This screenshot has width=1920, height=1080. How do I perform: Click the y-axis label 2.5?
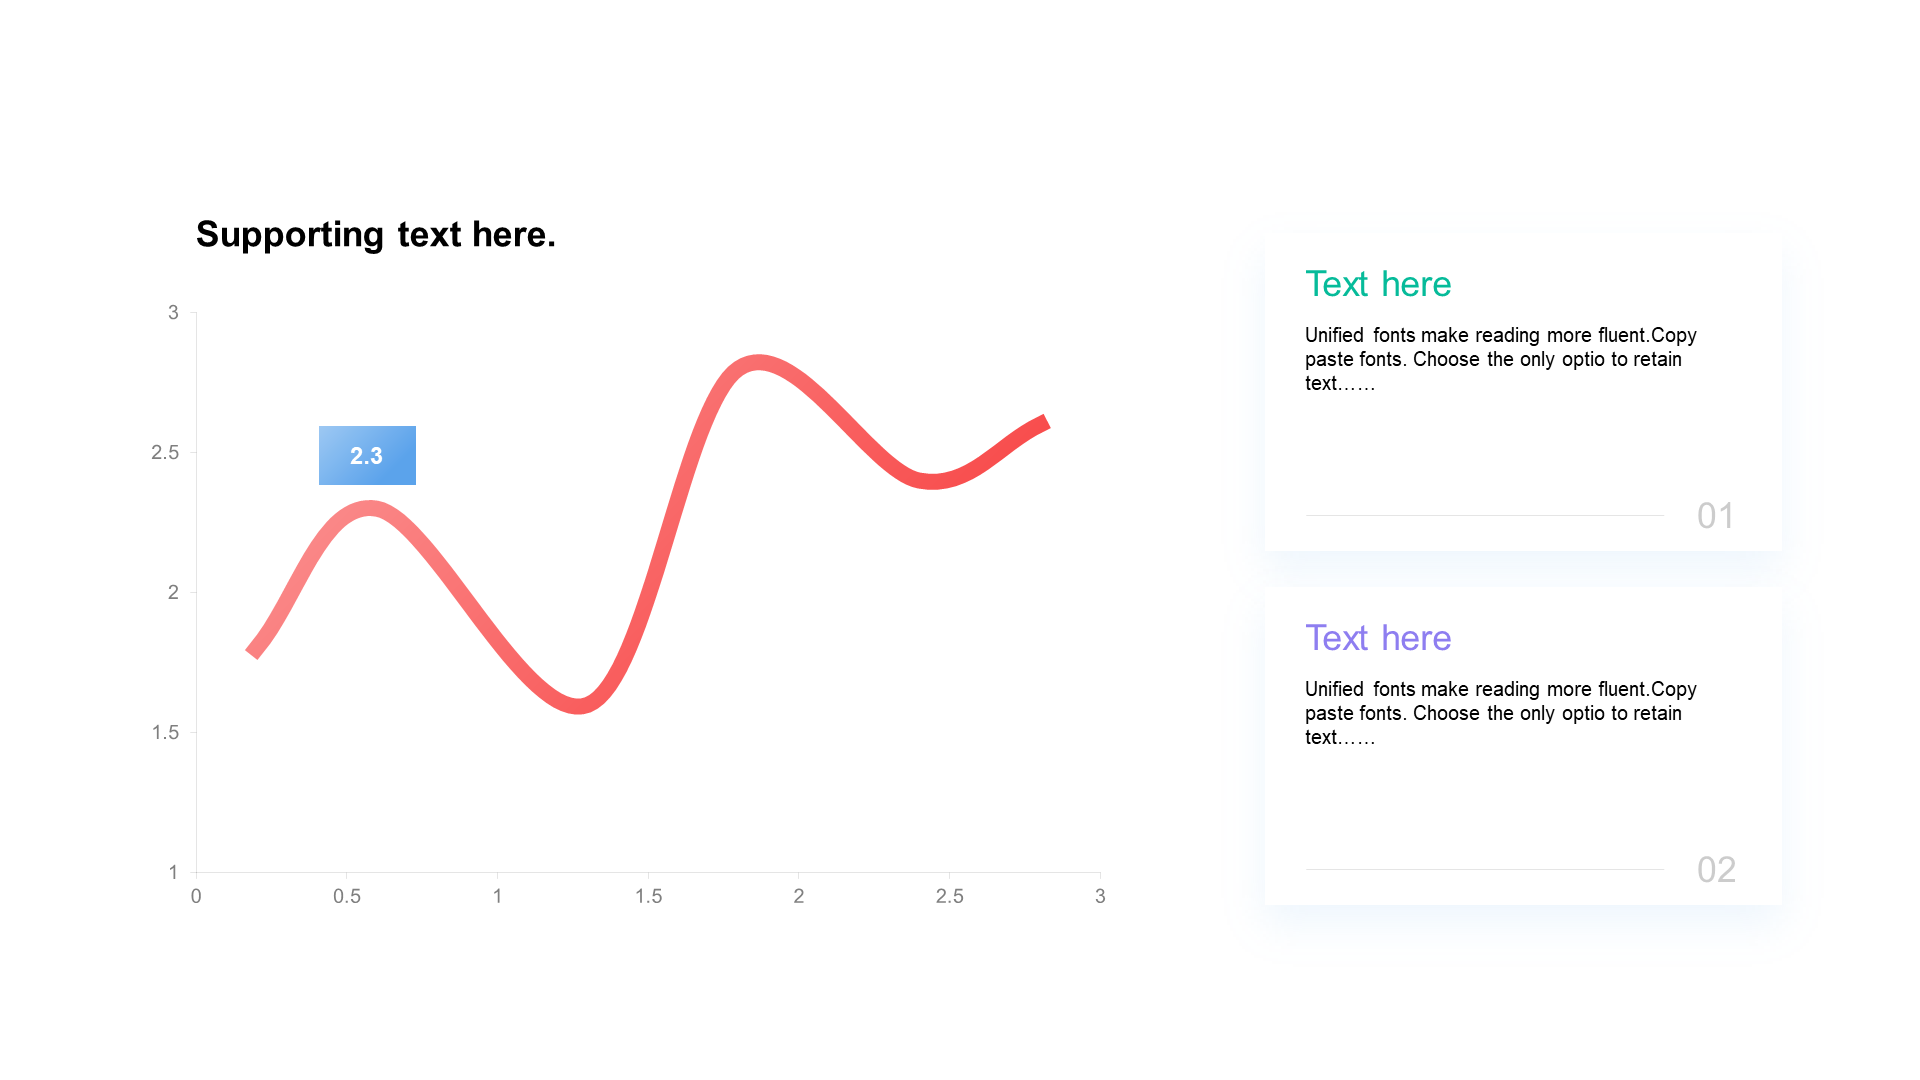pos(165,453)
